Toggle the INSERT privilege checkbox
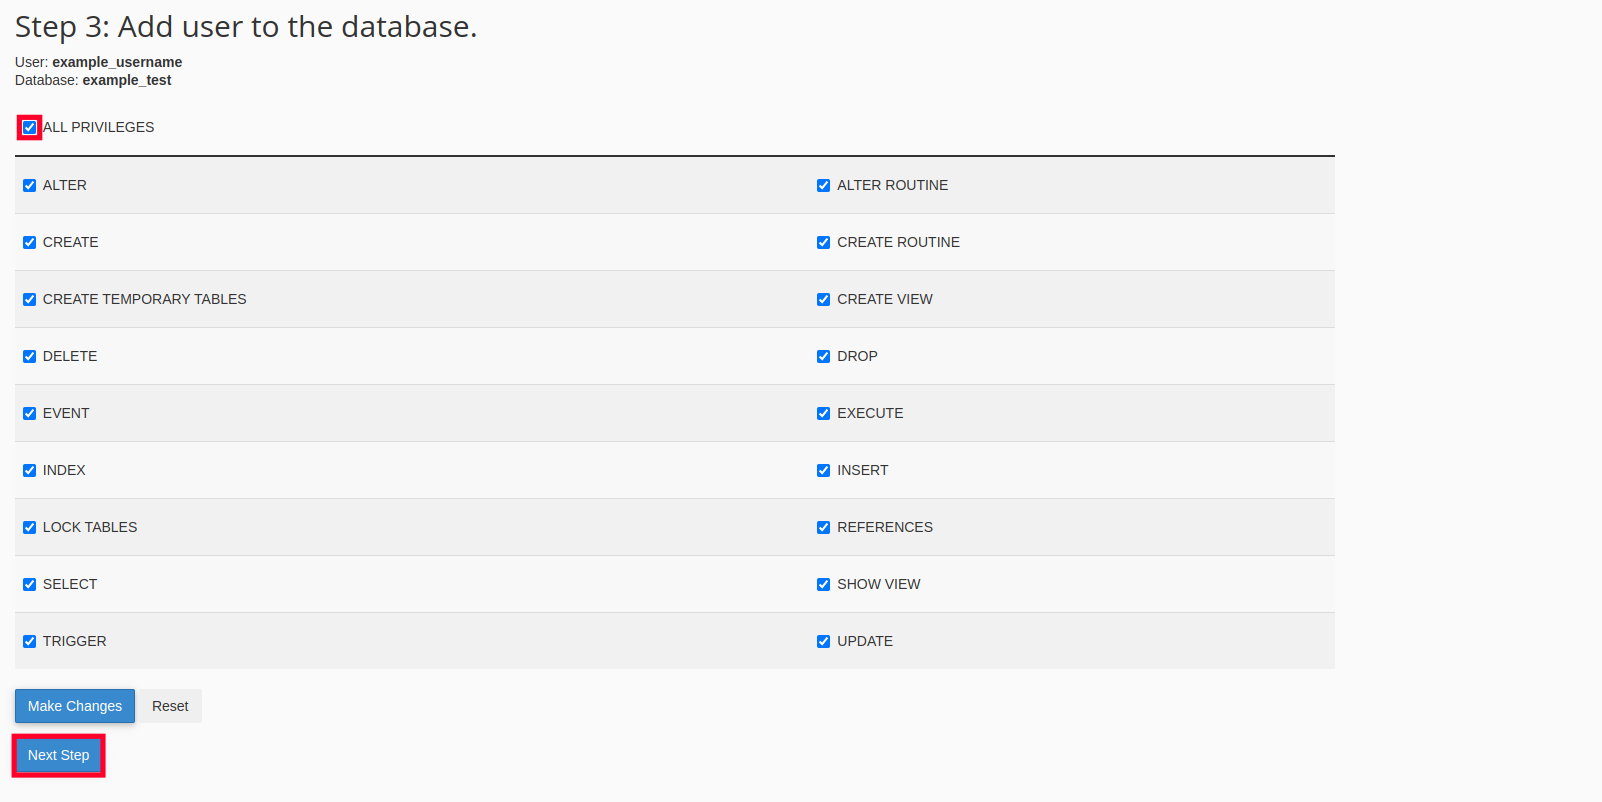This screenshot has width=1602, height=802. pos(823,471)
